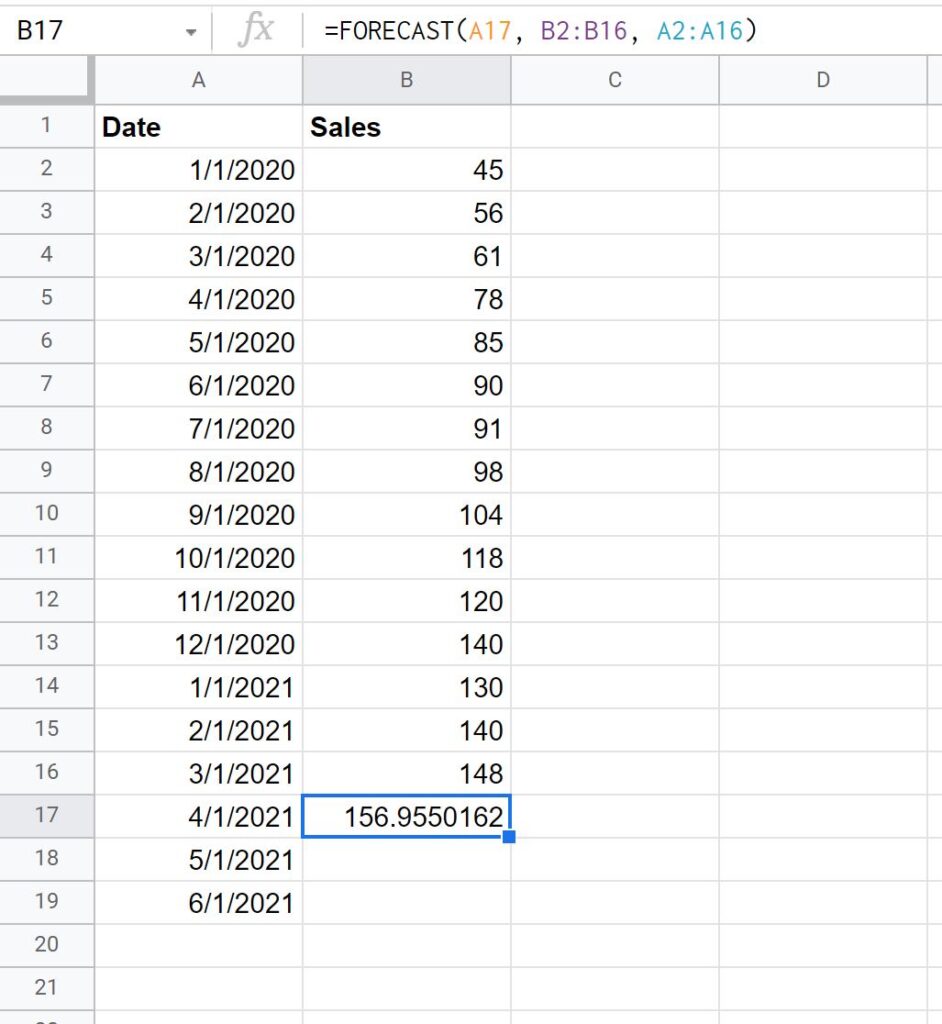This screenshot has width=942, height=1024.
Task: Select empty cell B19 next to 6/1/2021
Action: [x=406, y=903]
